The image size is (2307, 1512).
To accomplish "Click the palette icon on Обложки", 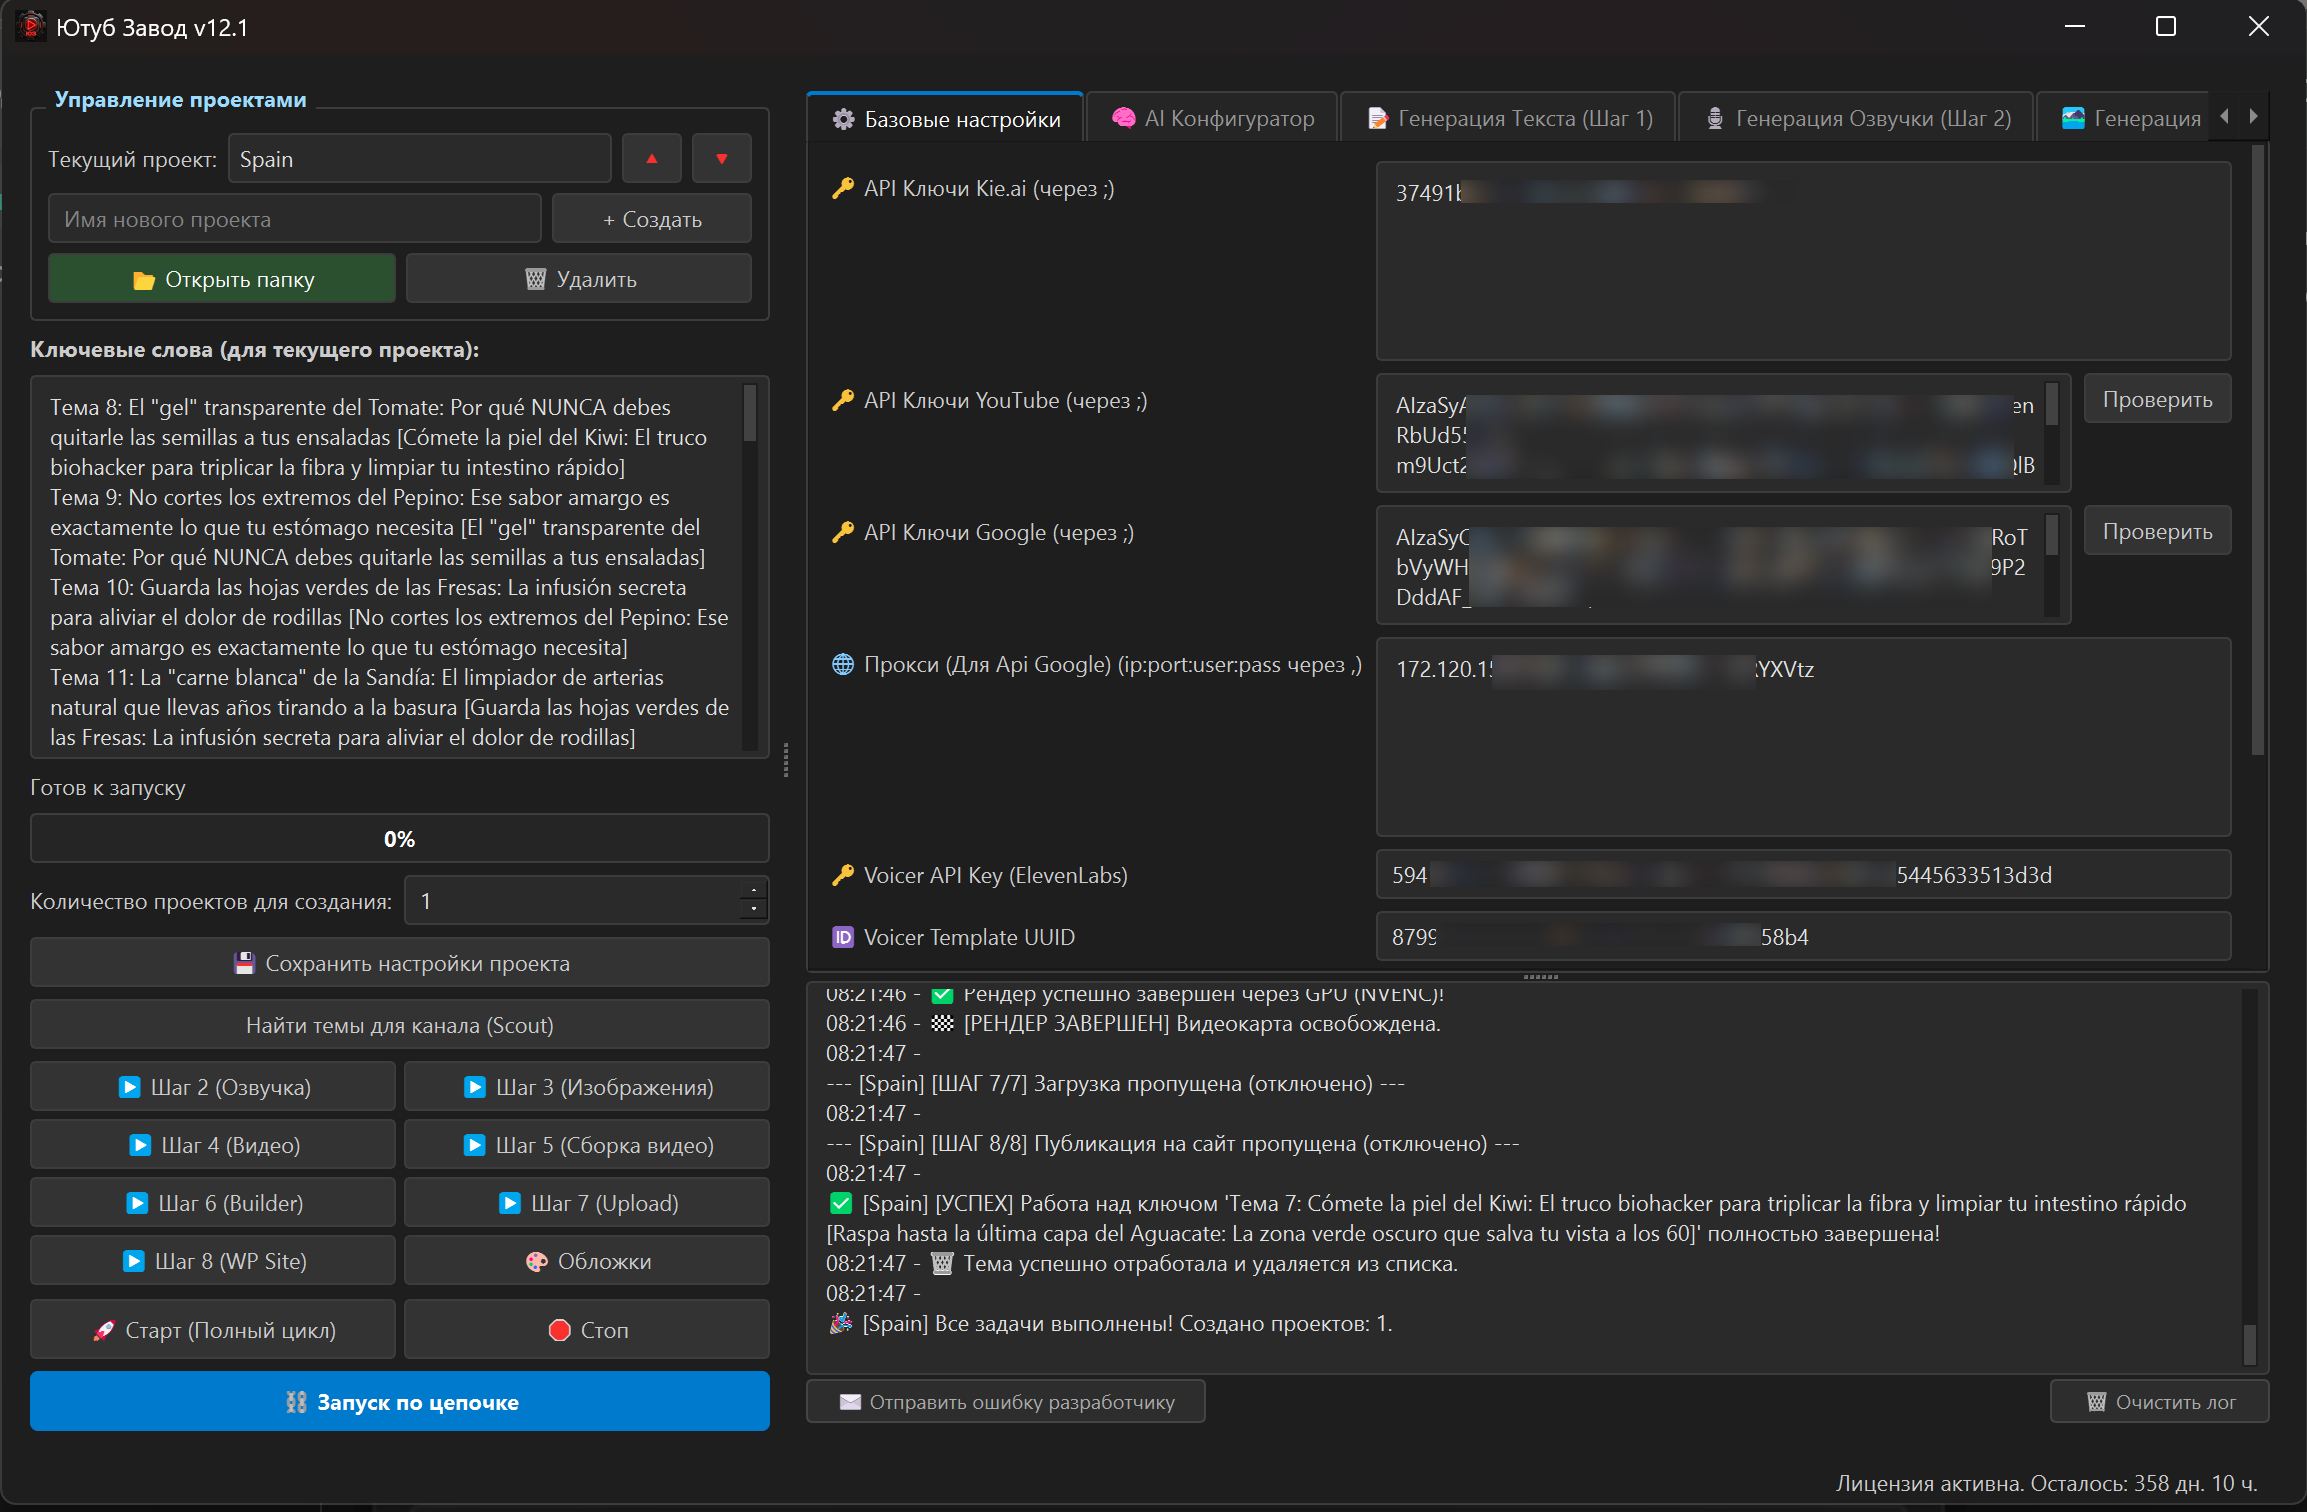I will tap(537, 1262).
